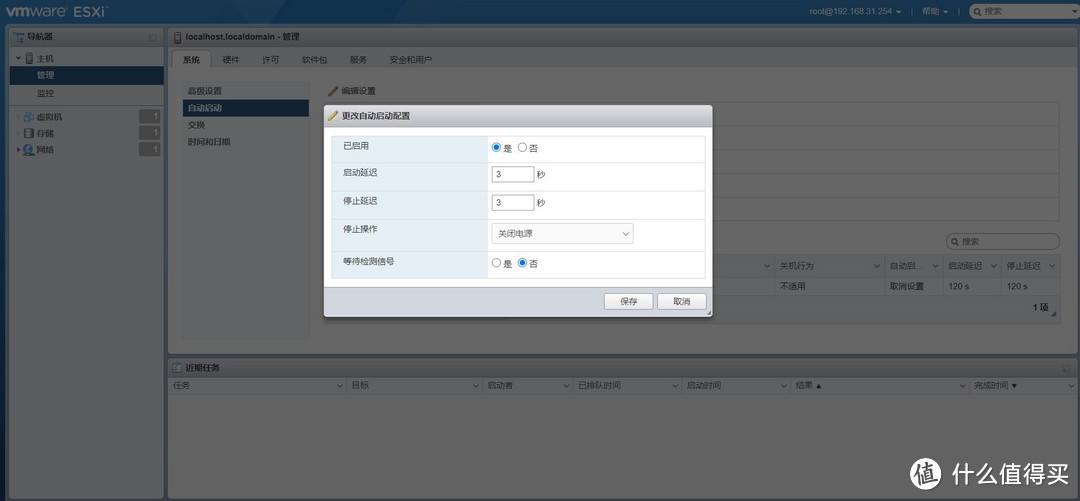The width and height of the screenshot is (1080, 501).
Task: Switch to the 服务 tab
Action: coord(358,60)
